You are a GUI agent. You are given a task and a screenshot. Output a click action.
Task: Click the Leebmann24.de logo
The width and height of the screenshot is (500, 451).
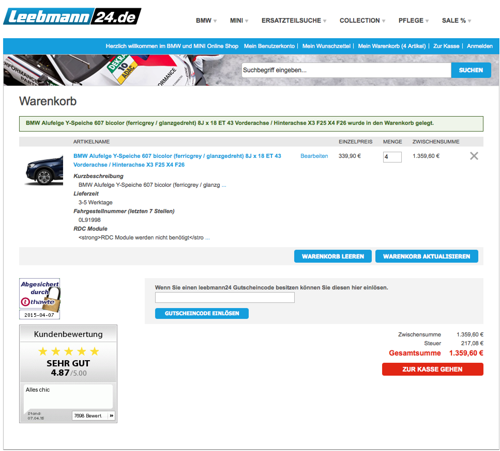point(72,16)
